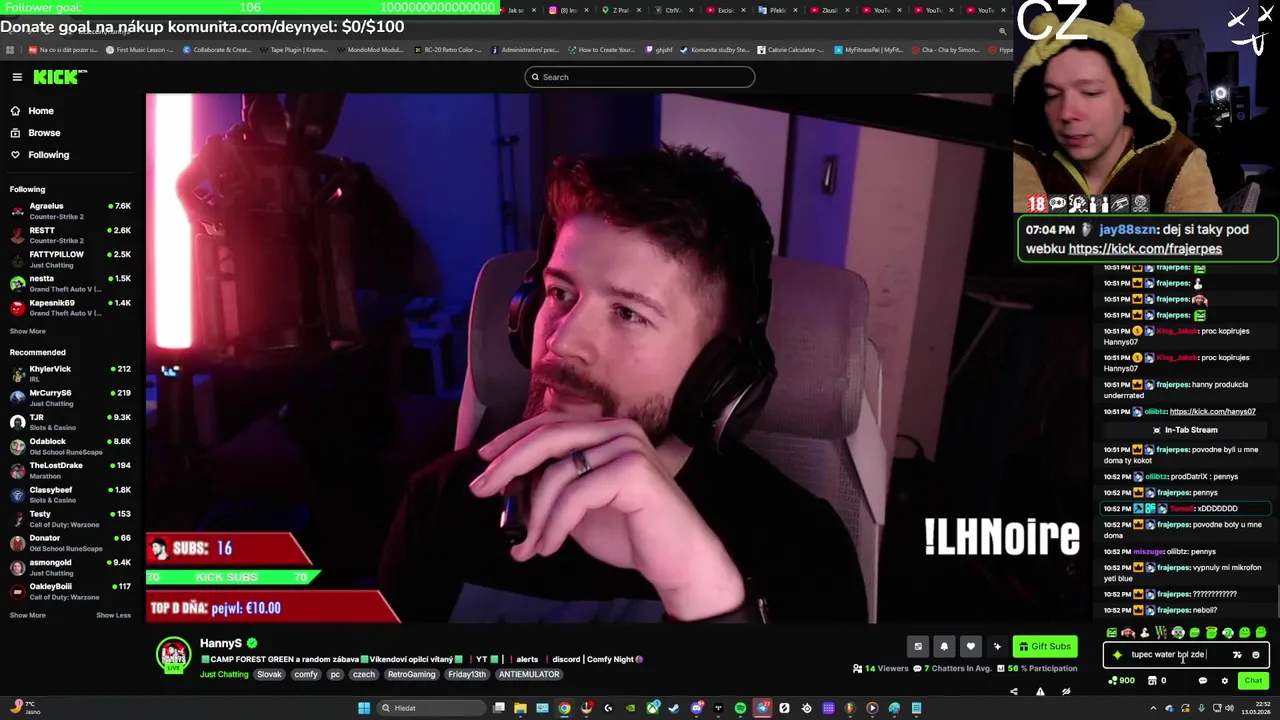Image resolution: width=1280 pixels, height=720 pixels.
Task: Open emoji picker in chat input
Action: pos(1256,655)
